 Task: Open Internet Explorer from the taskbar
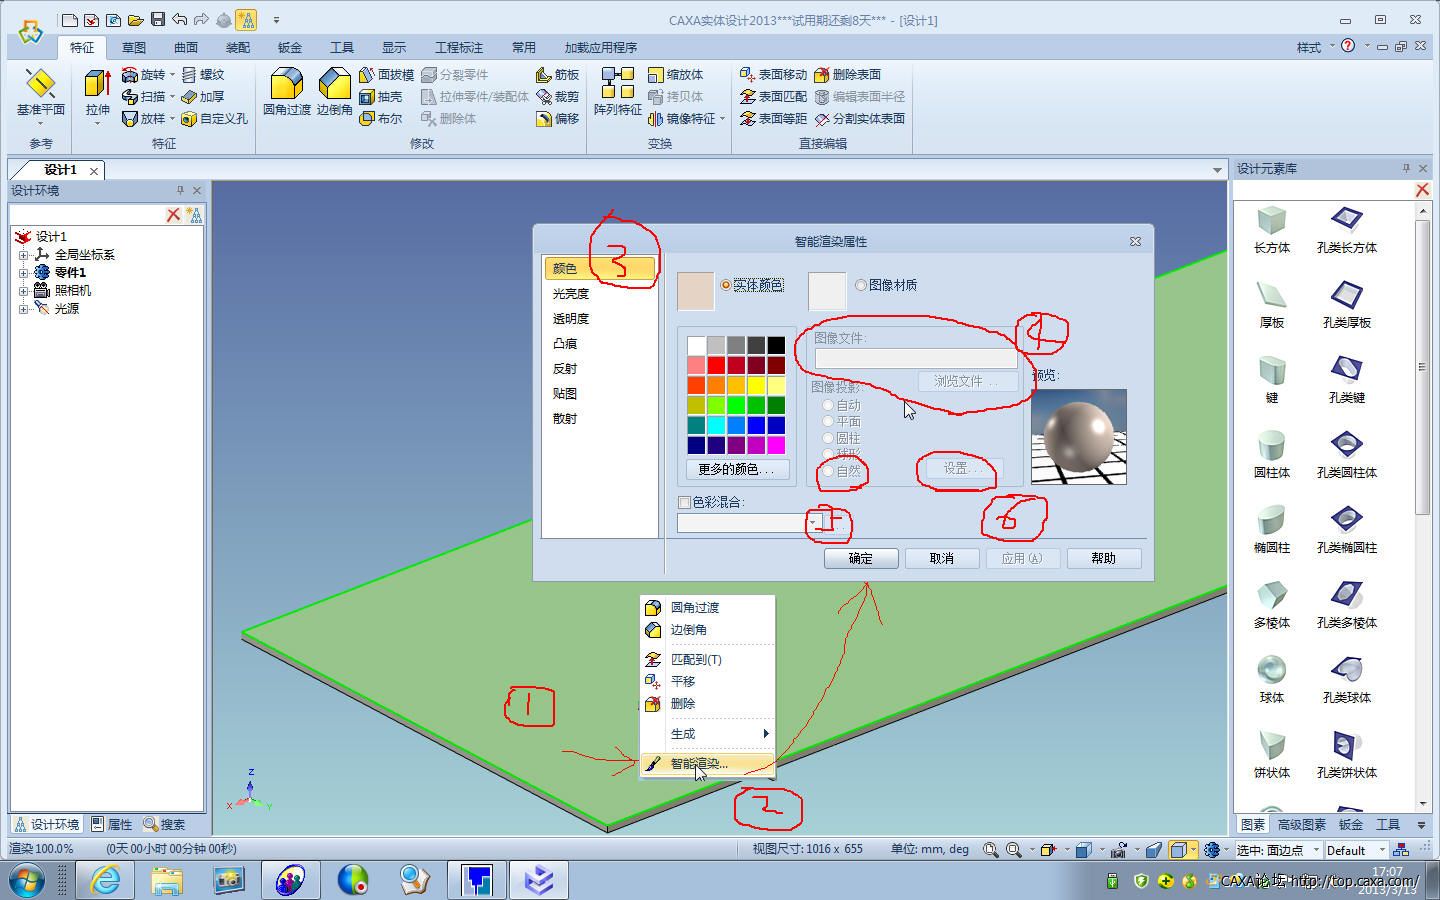105,880
